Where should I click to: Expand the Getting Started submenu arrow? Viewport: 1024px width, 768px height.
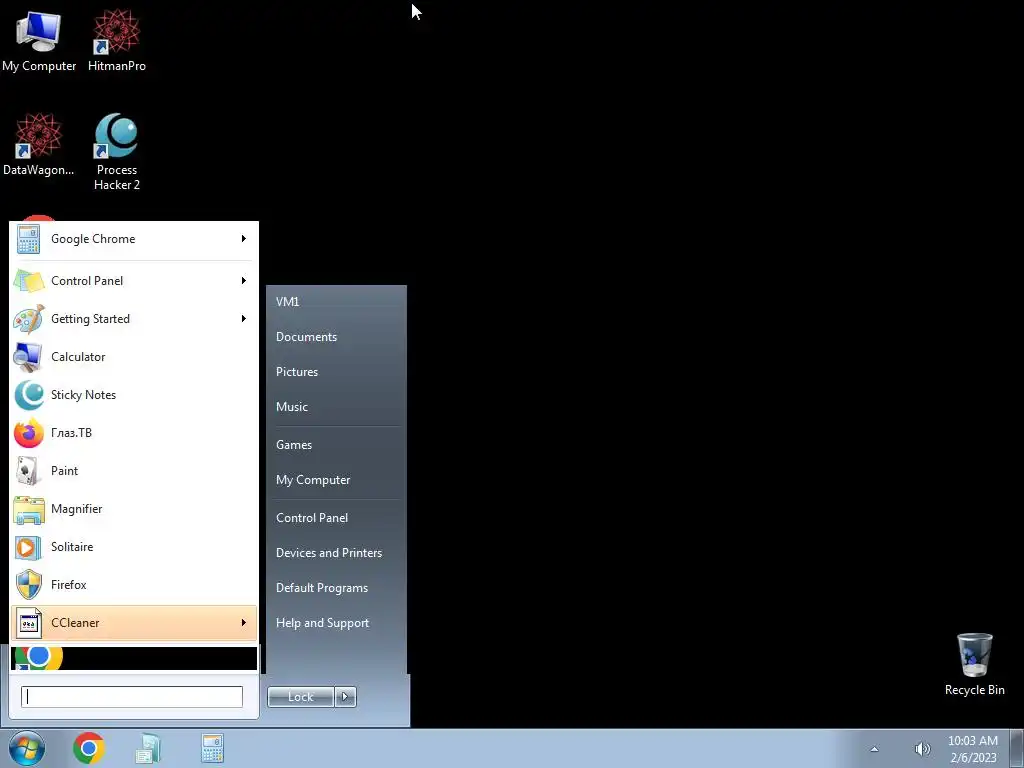coord(244,319)
